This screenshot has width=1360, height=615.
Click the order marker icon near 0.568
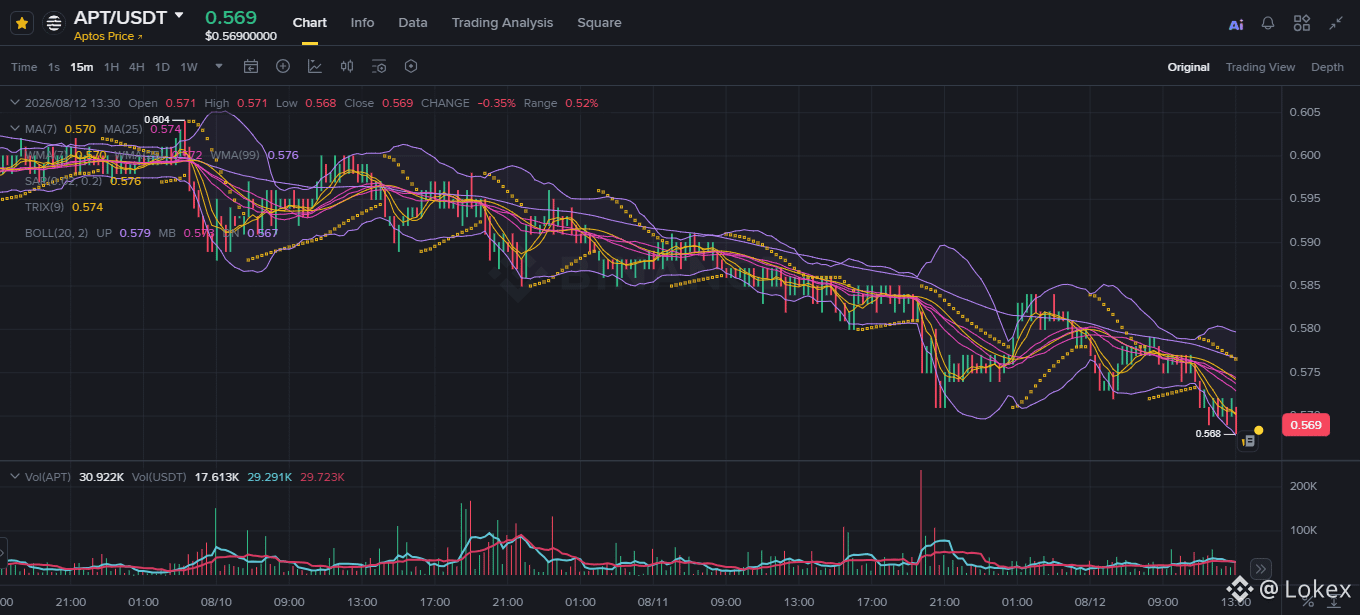[1248, 440]
